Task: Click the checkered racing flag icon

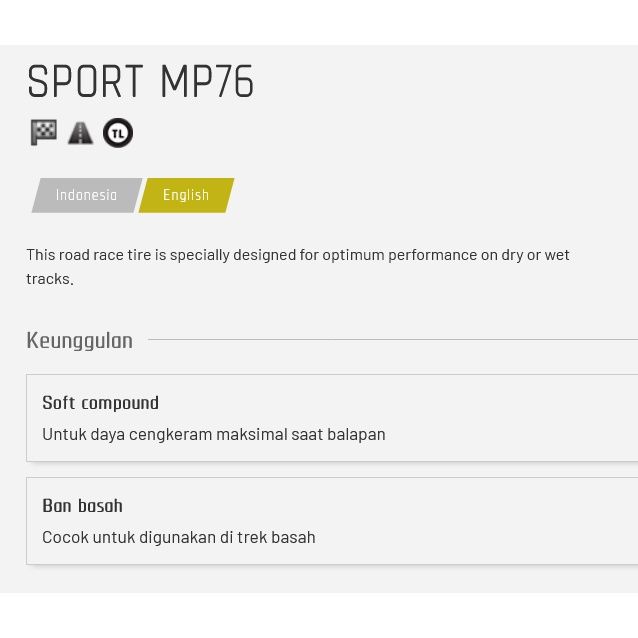Action: 43,133
